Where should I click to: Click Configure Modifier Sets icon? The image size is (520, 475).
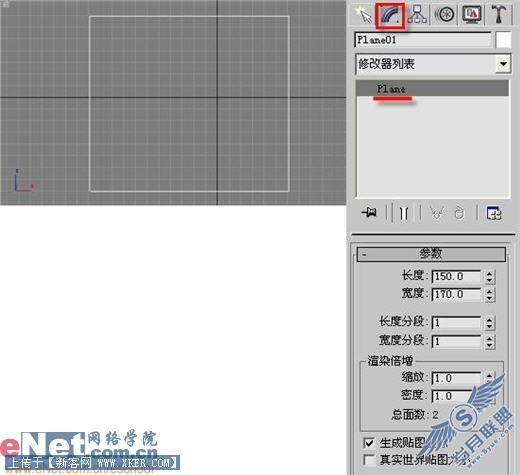[494, 213]
